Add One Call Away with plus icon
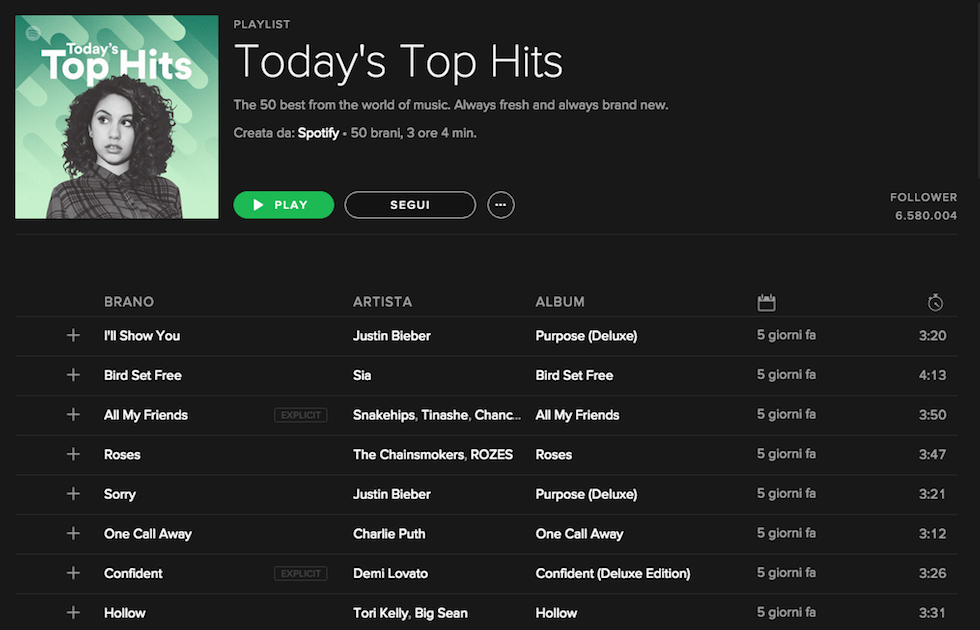Image resolution: width=980 pixels, height=630 pixels. point(73,533)
